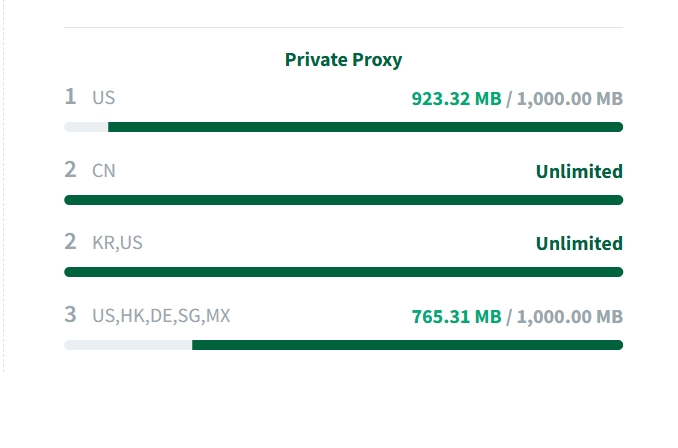The image size is (678, 448).
Task: Click the US proxy country label
Action: (104, 98)
